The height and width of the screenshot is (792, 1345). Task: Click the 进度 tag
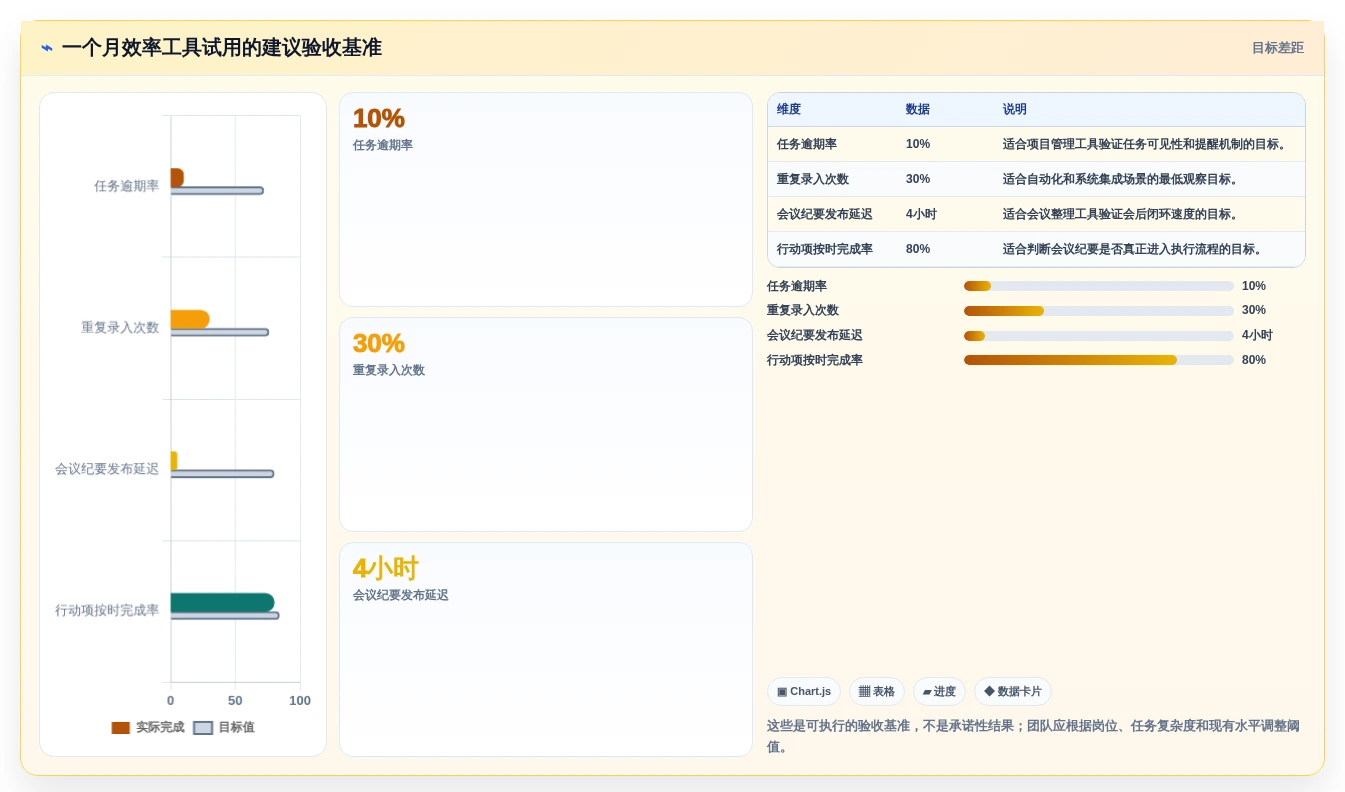(939, 691)
